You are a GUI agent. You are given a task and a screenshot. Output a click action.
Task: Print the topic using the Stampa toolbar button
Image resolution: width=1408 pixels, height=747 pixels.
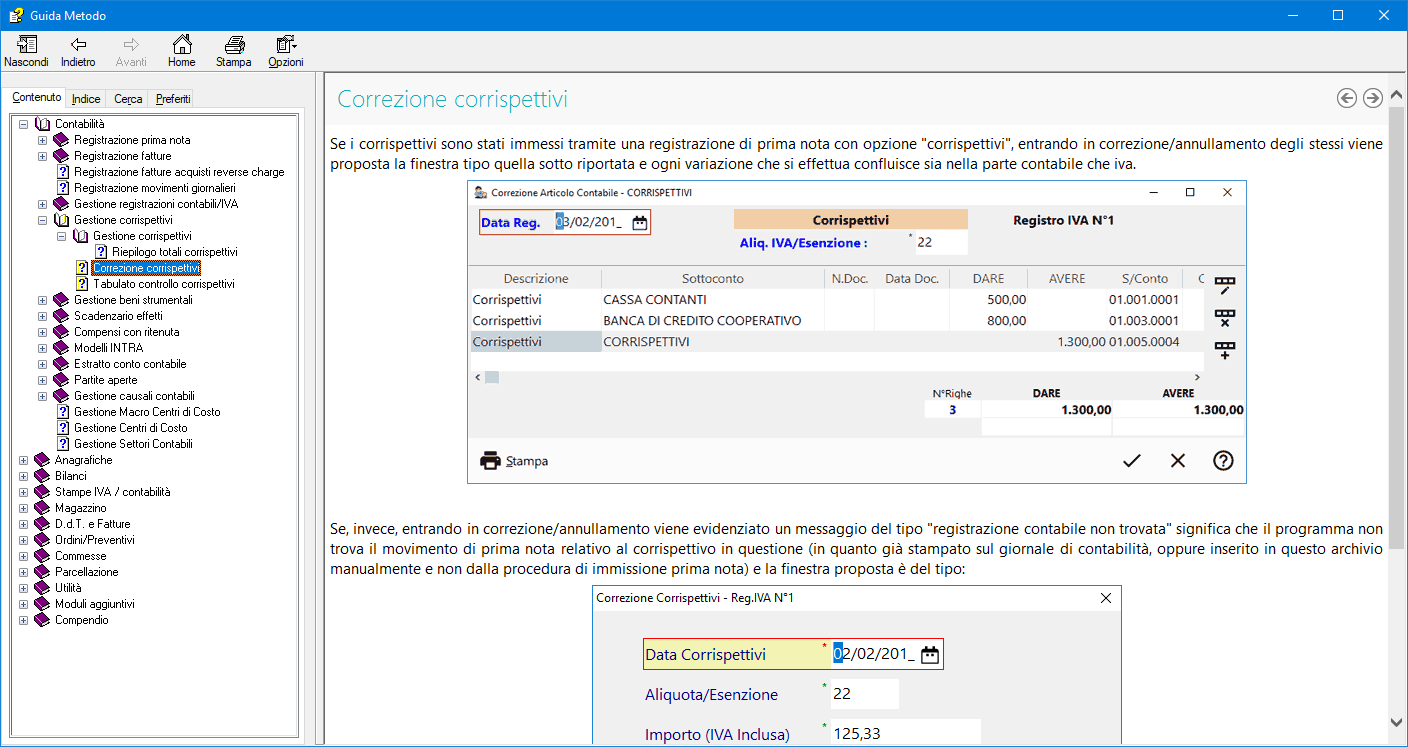click(x=234, y=51)
